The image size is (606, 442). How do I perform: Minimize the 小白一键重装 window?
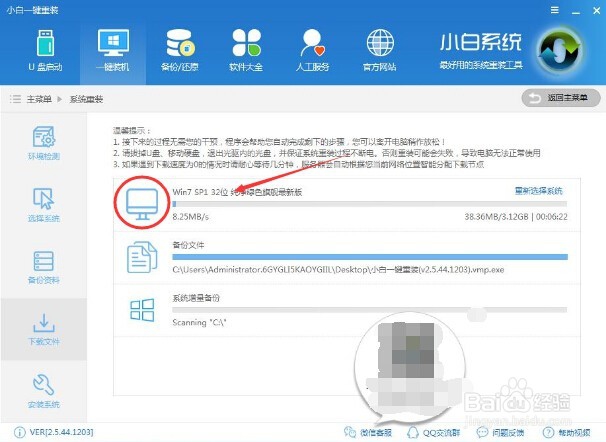[576, 11]
